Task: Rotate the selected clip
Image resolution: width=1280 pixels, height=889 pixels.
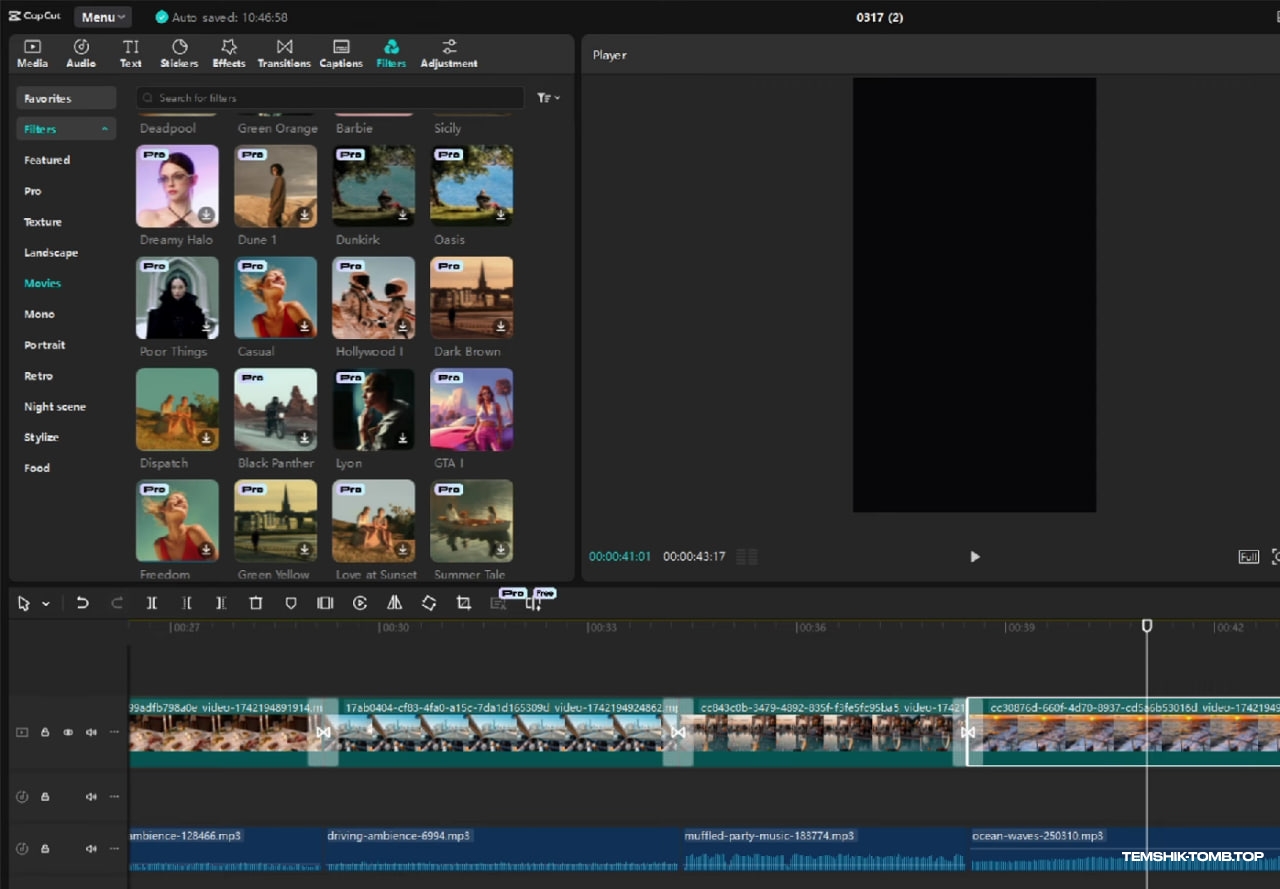Action: tap(429, 603)
